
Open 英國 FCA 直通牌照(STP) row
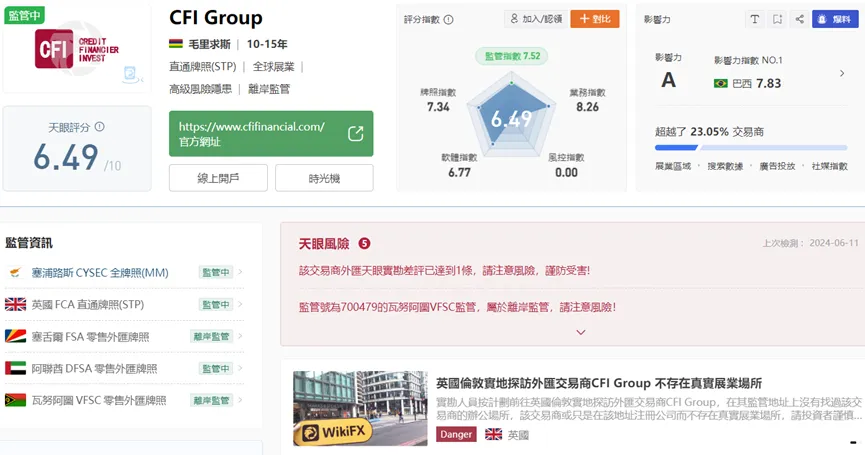click(124, 304)
